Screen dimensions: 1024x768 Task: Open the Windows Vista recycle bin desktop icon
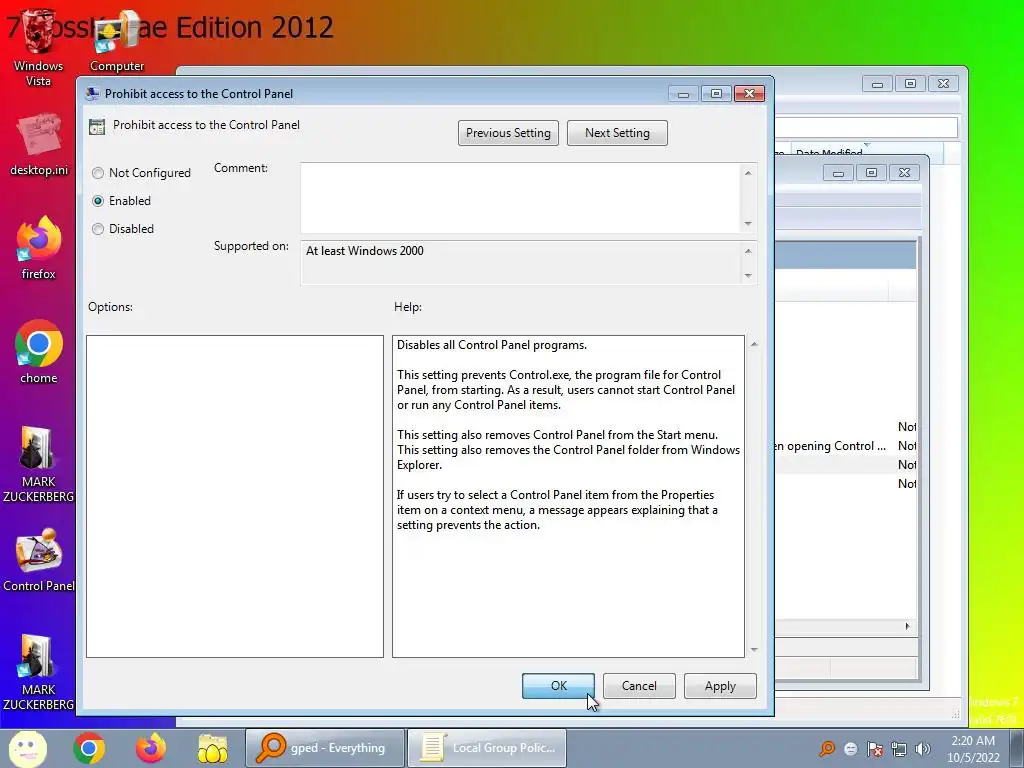38,46
